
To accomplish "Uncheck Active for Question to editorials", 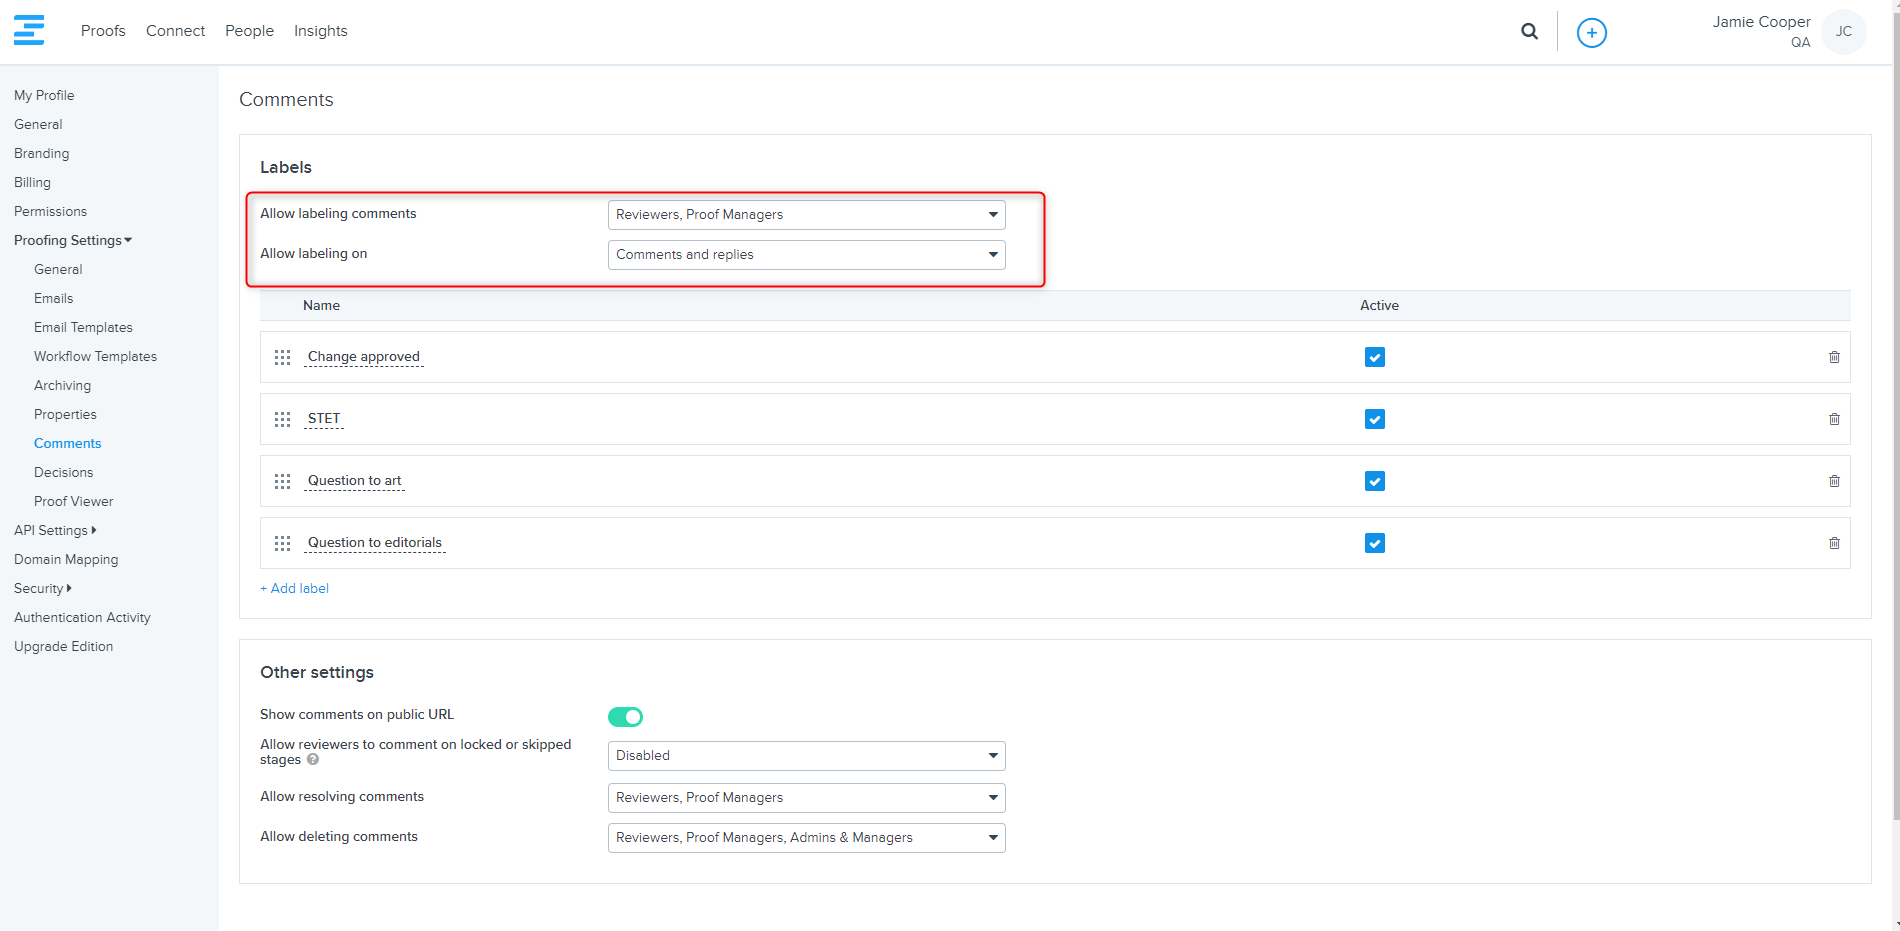I will [1374, 543].
